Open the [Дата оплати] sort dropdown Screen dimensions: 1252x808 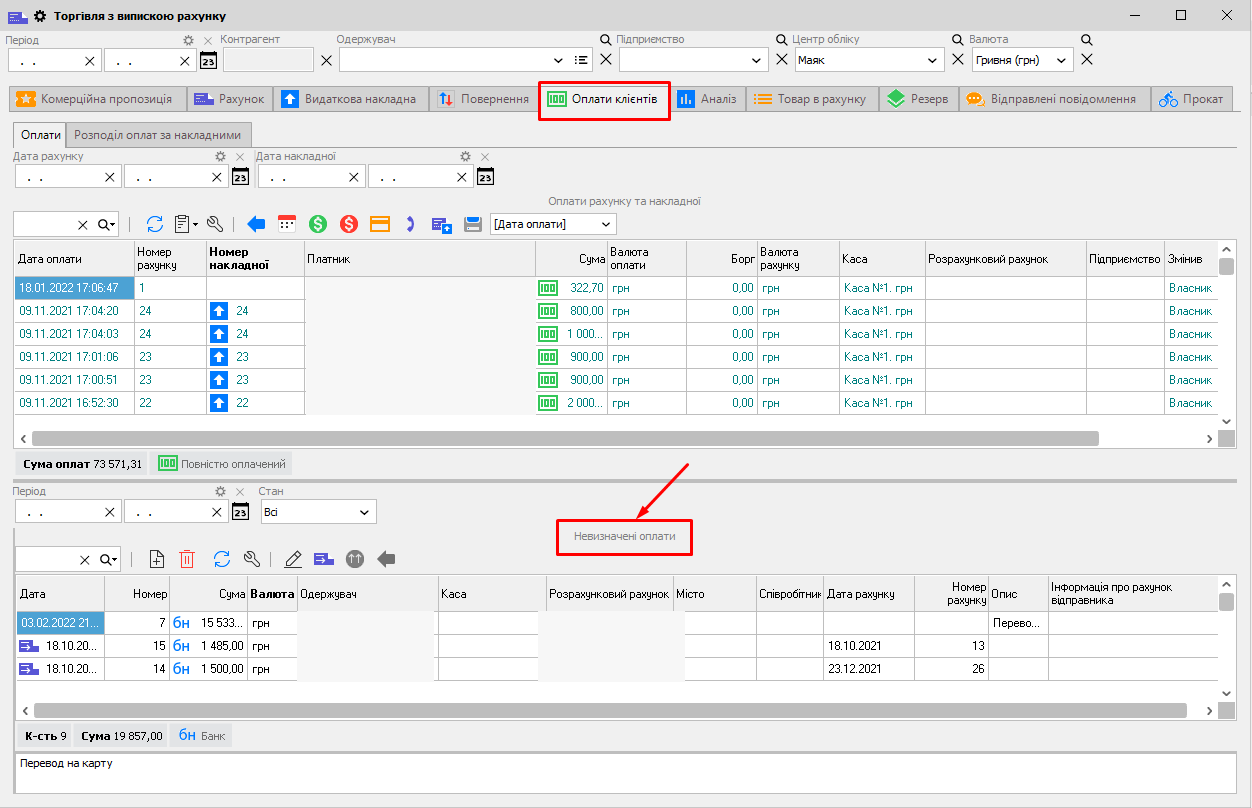click(606, 224)
